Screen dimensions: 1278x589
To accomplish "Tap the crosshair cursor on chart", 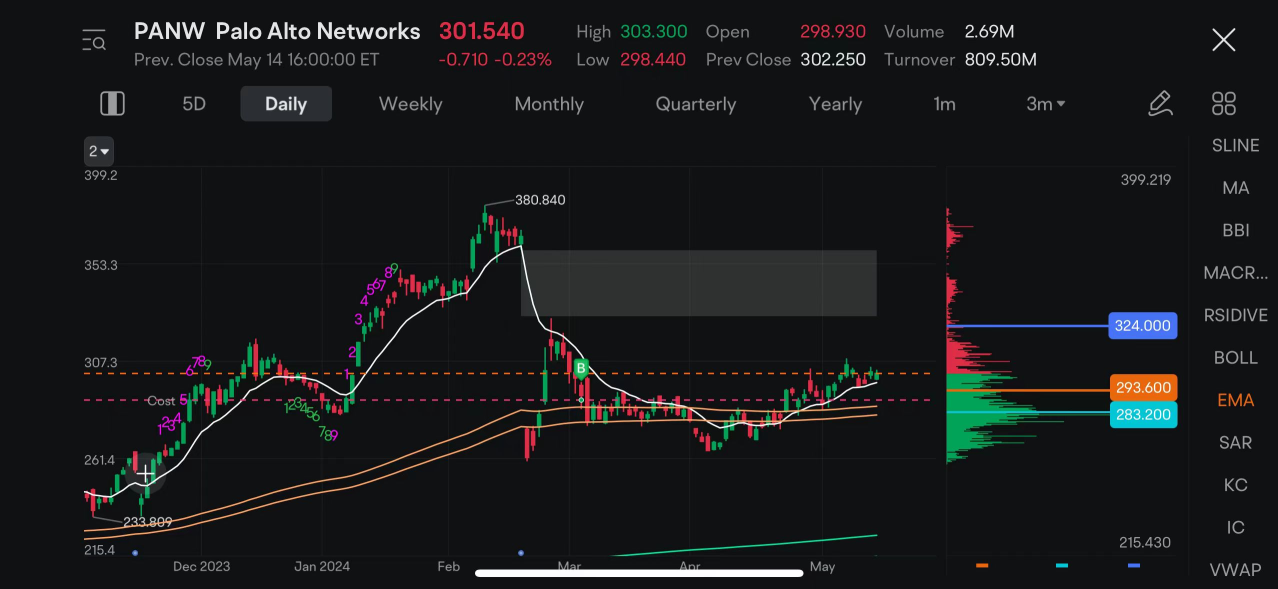I will pos(146,472).
